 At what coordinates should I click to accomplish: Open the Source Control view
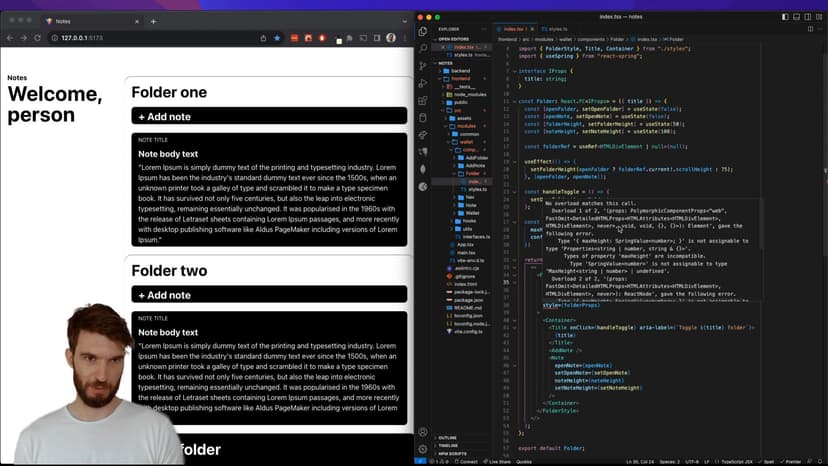tap(423, 66)
